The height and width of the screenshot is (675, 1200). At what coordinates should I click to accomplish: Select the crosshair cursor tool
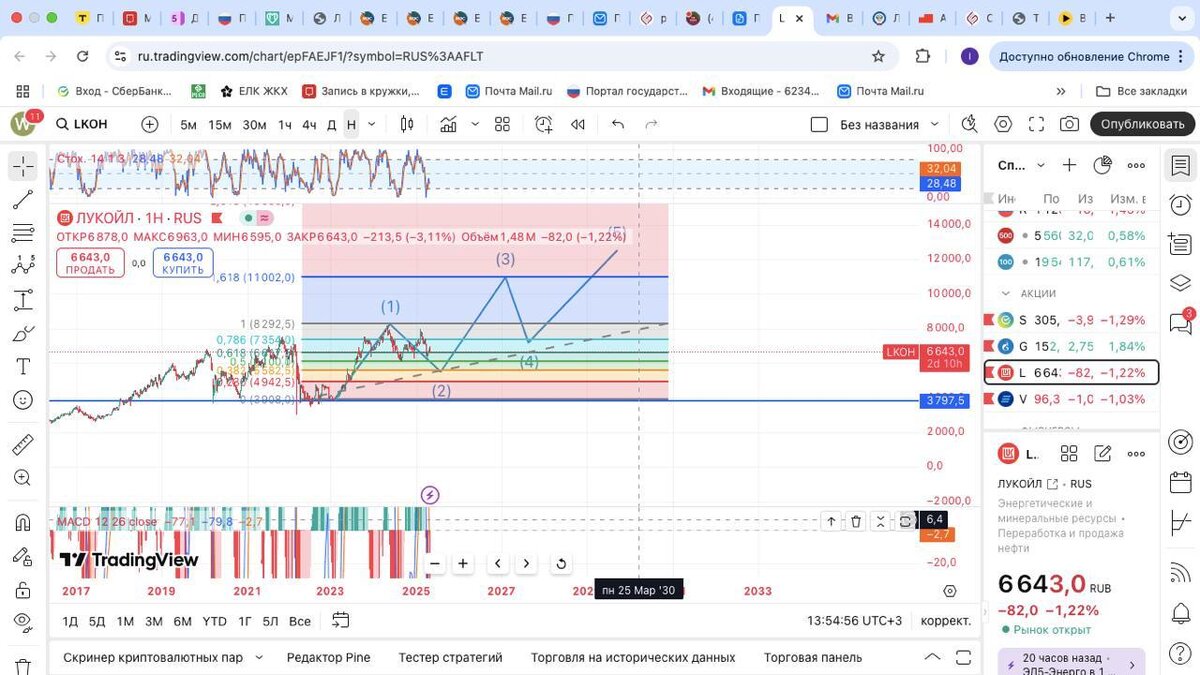23,165
